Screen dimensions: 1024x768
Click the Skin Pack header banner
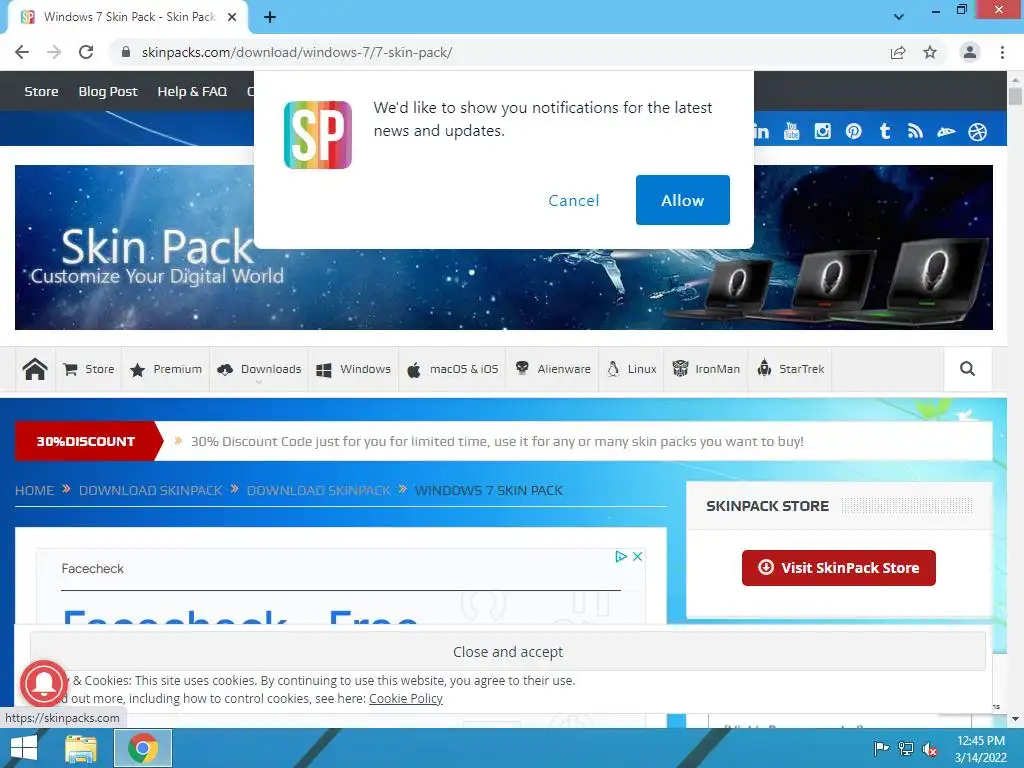504,247
